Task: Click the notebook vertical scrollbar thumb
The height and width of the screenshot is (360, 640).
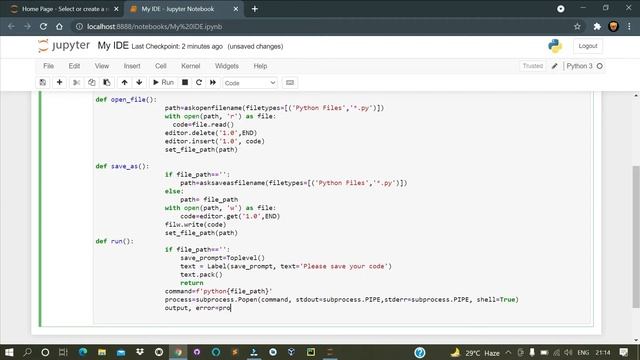Action: (636, 237)
